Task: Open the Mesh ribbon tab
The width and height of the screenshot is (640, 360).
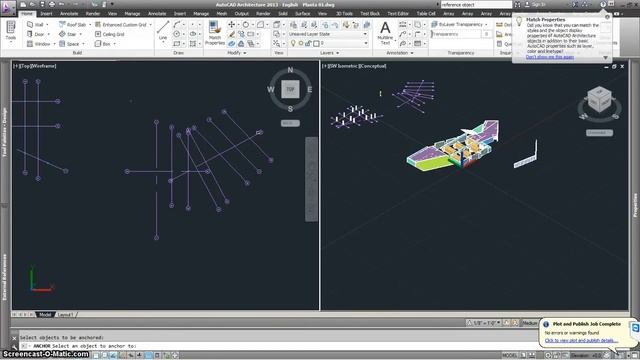Action: (222, 13)
